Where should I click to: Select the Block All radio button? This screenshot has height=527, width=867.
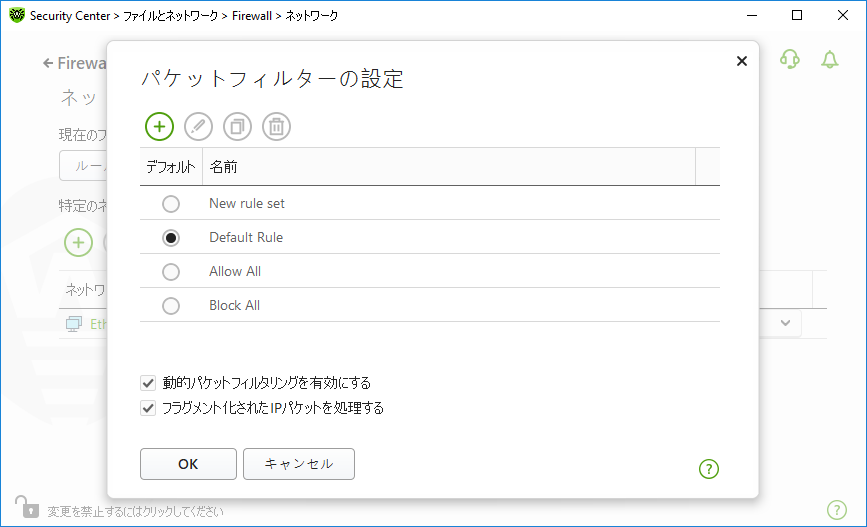coord(171,306)
